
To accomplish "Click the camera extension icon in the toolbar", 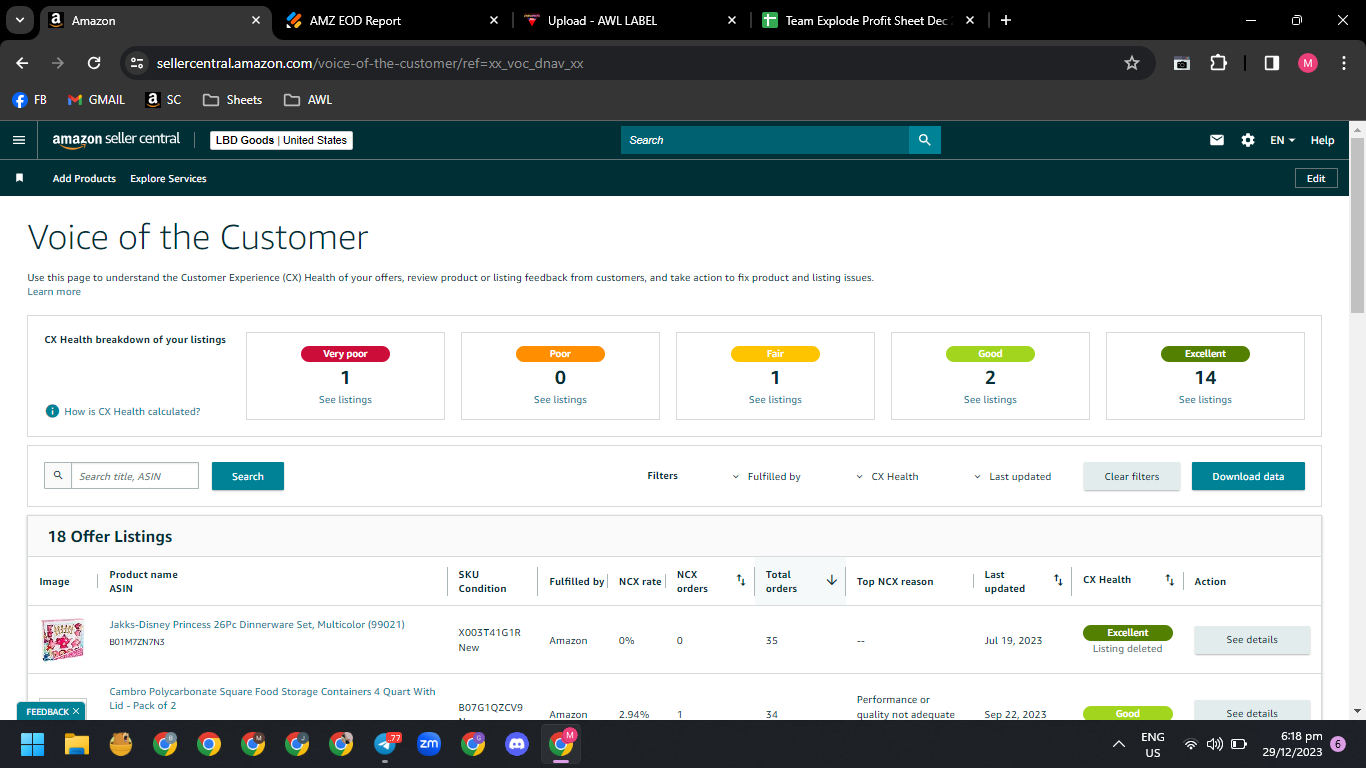I will [1182, 63].
